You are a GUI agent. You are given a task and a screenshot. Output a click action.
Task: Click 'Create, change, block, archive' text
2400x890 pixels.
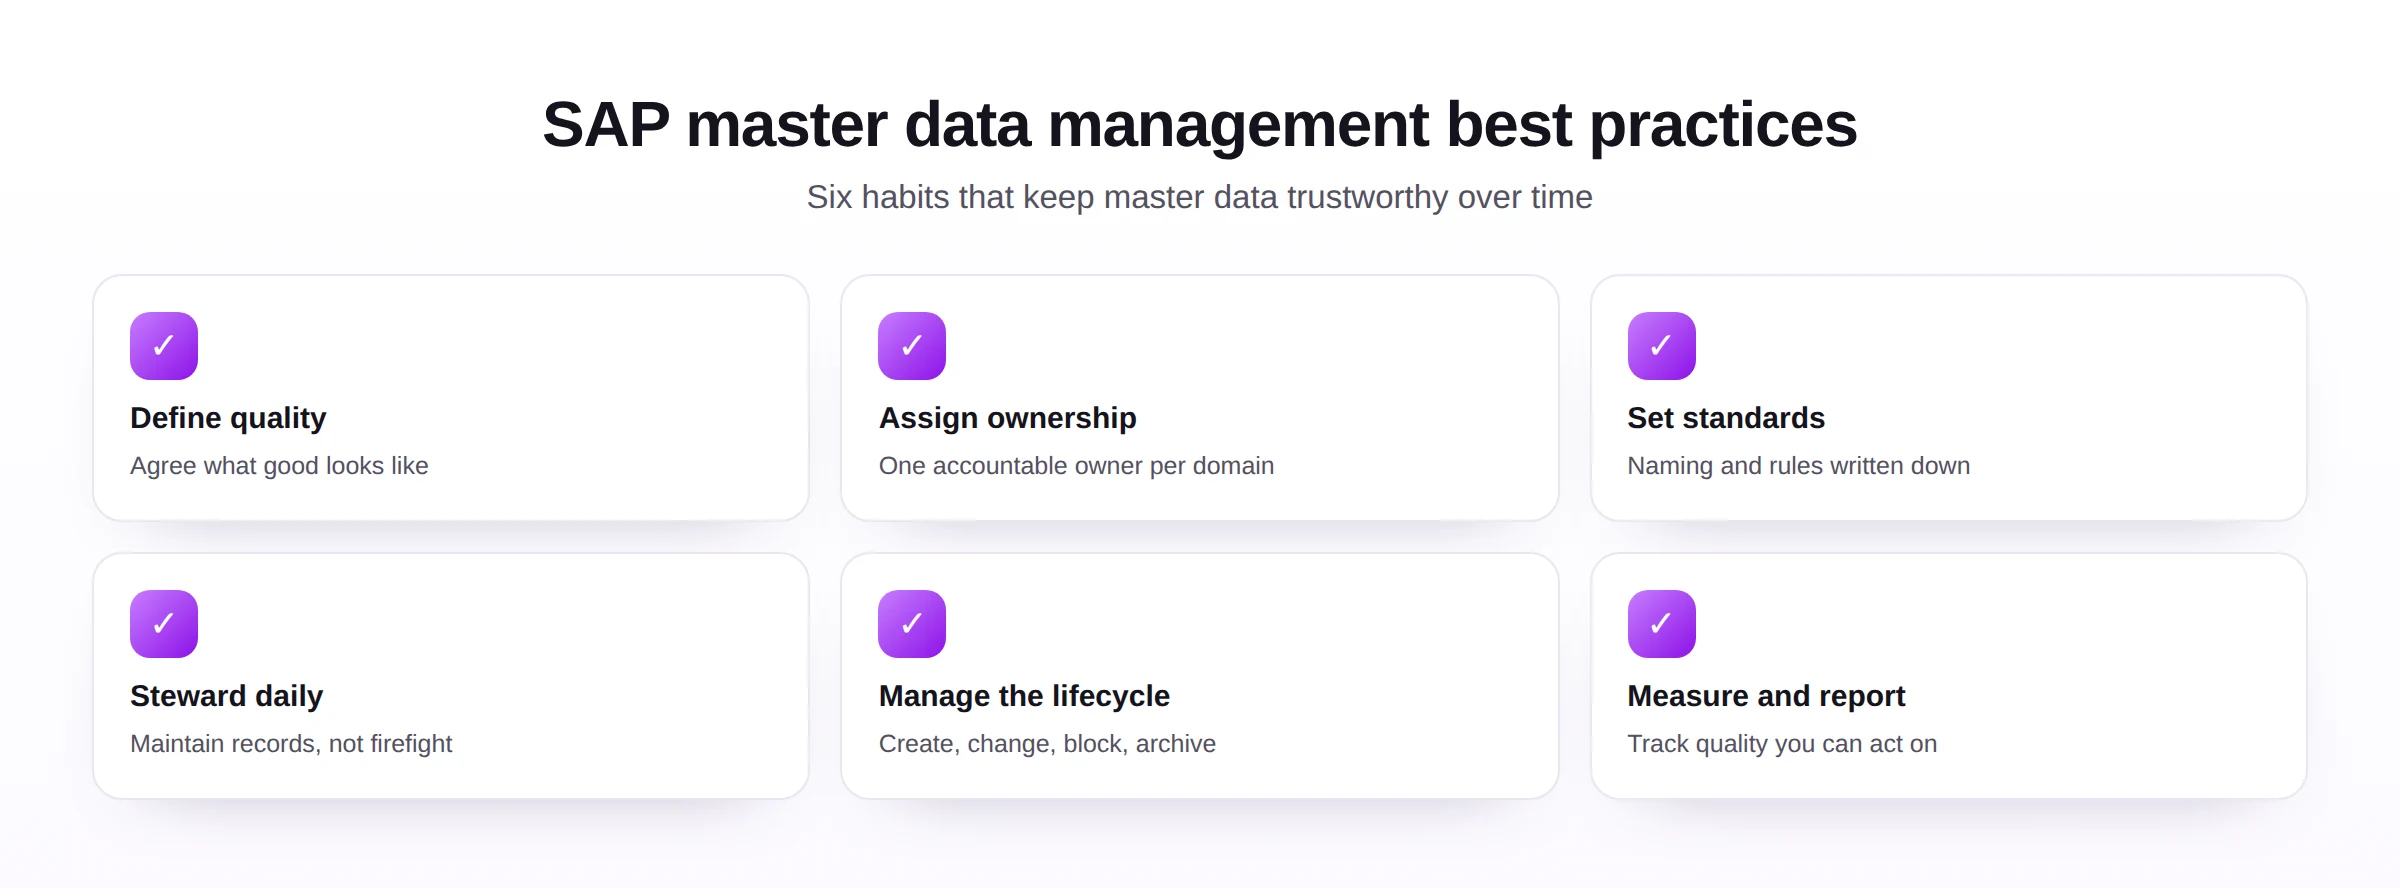click(x=1047, y=744)
